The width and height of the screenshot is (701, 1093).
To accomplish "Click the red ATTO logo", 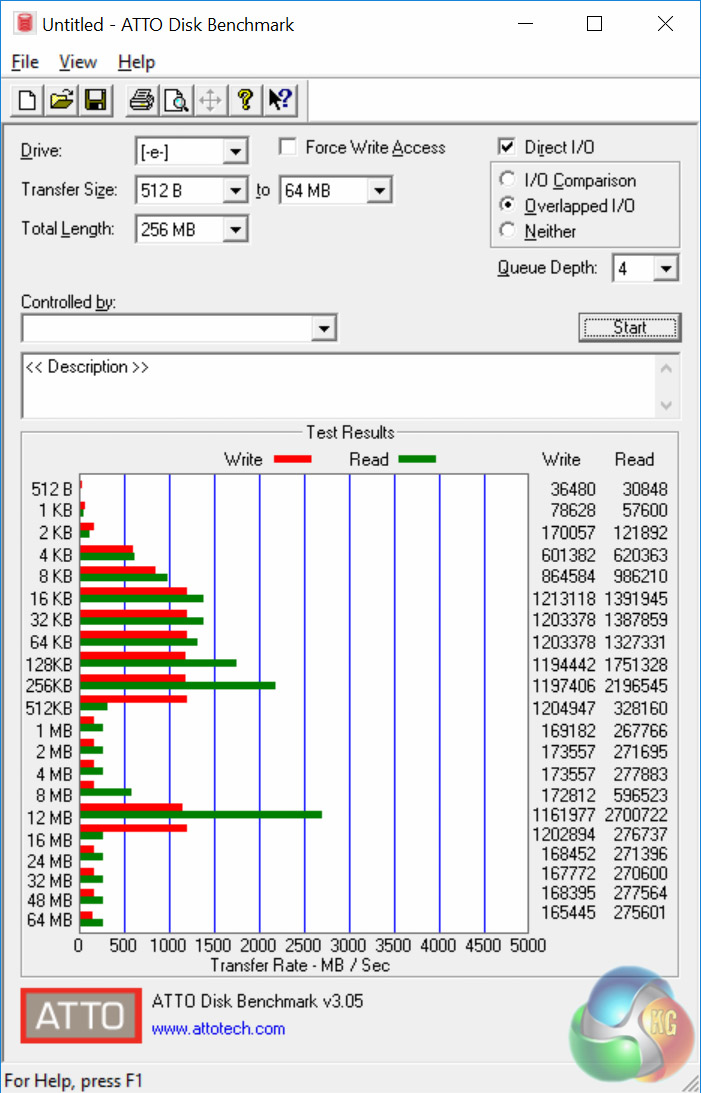I will click(81, 1015).
